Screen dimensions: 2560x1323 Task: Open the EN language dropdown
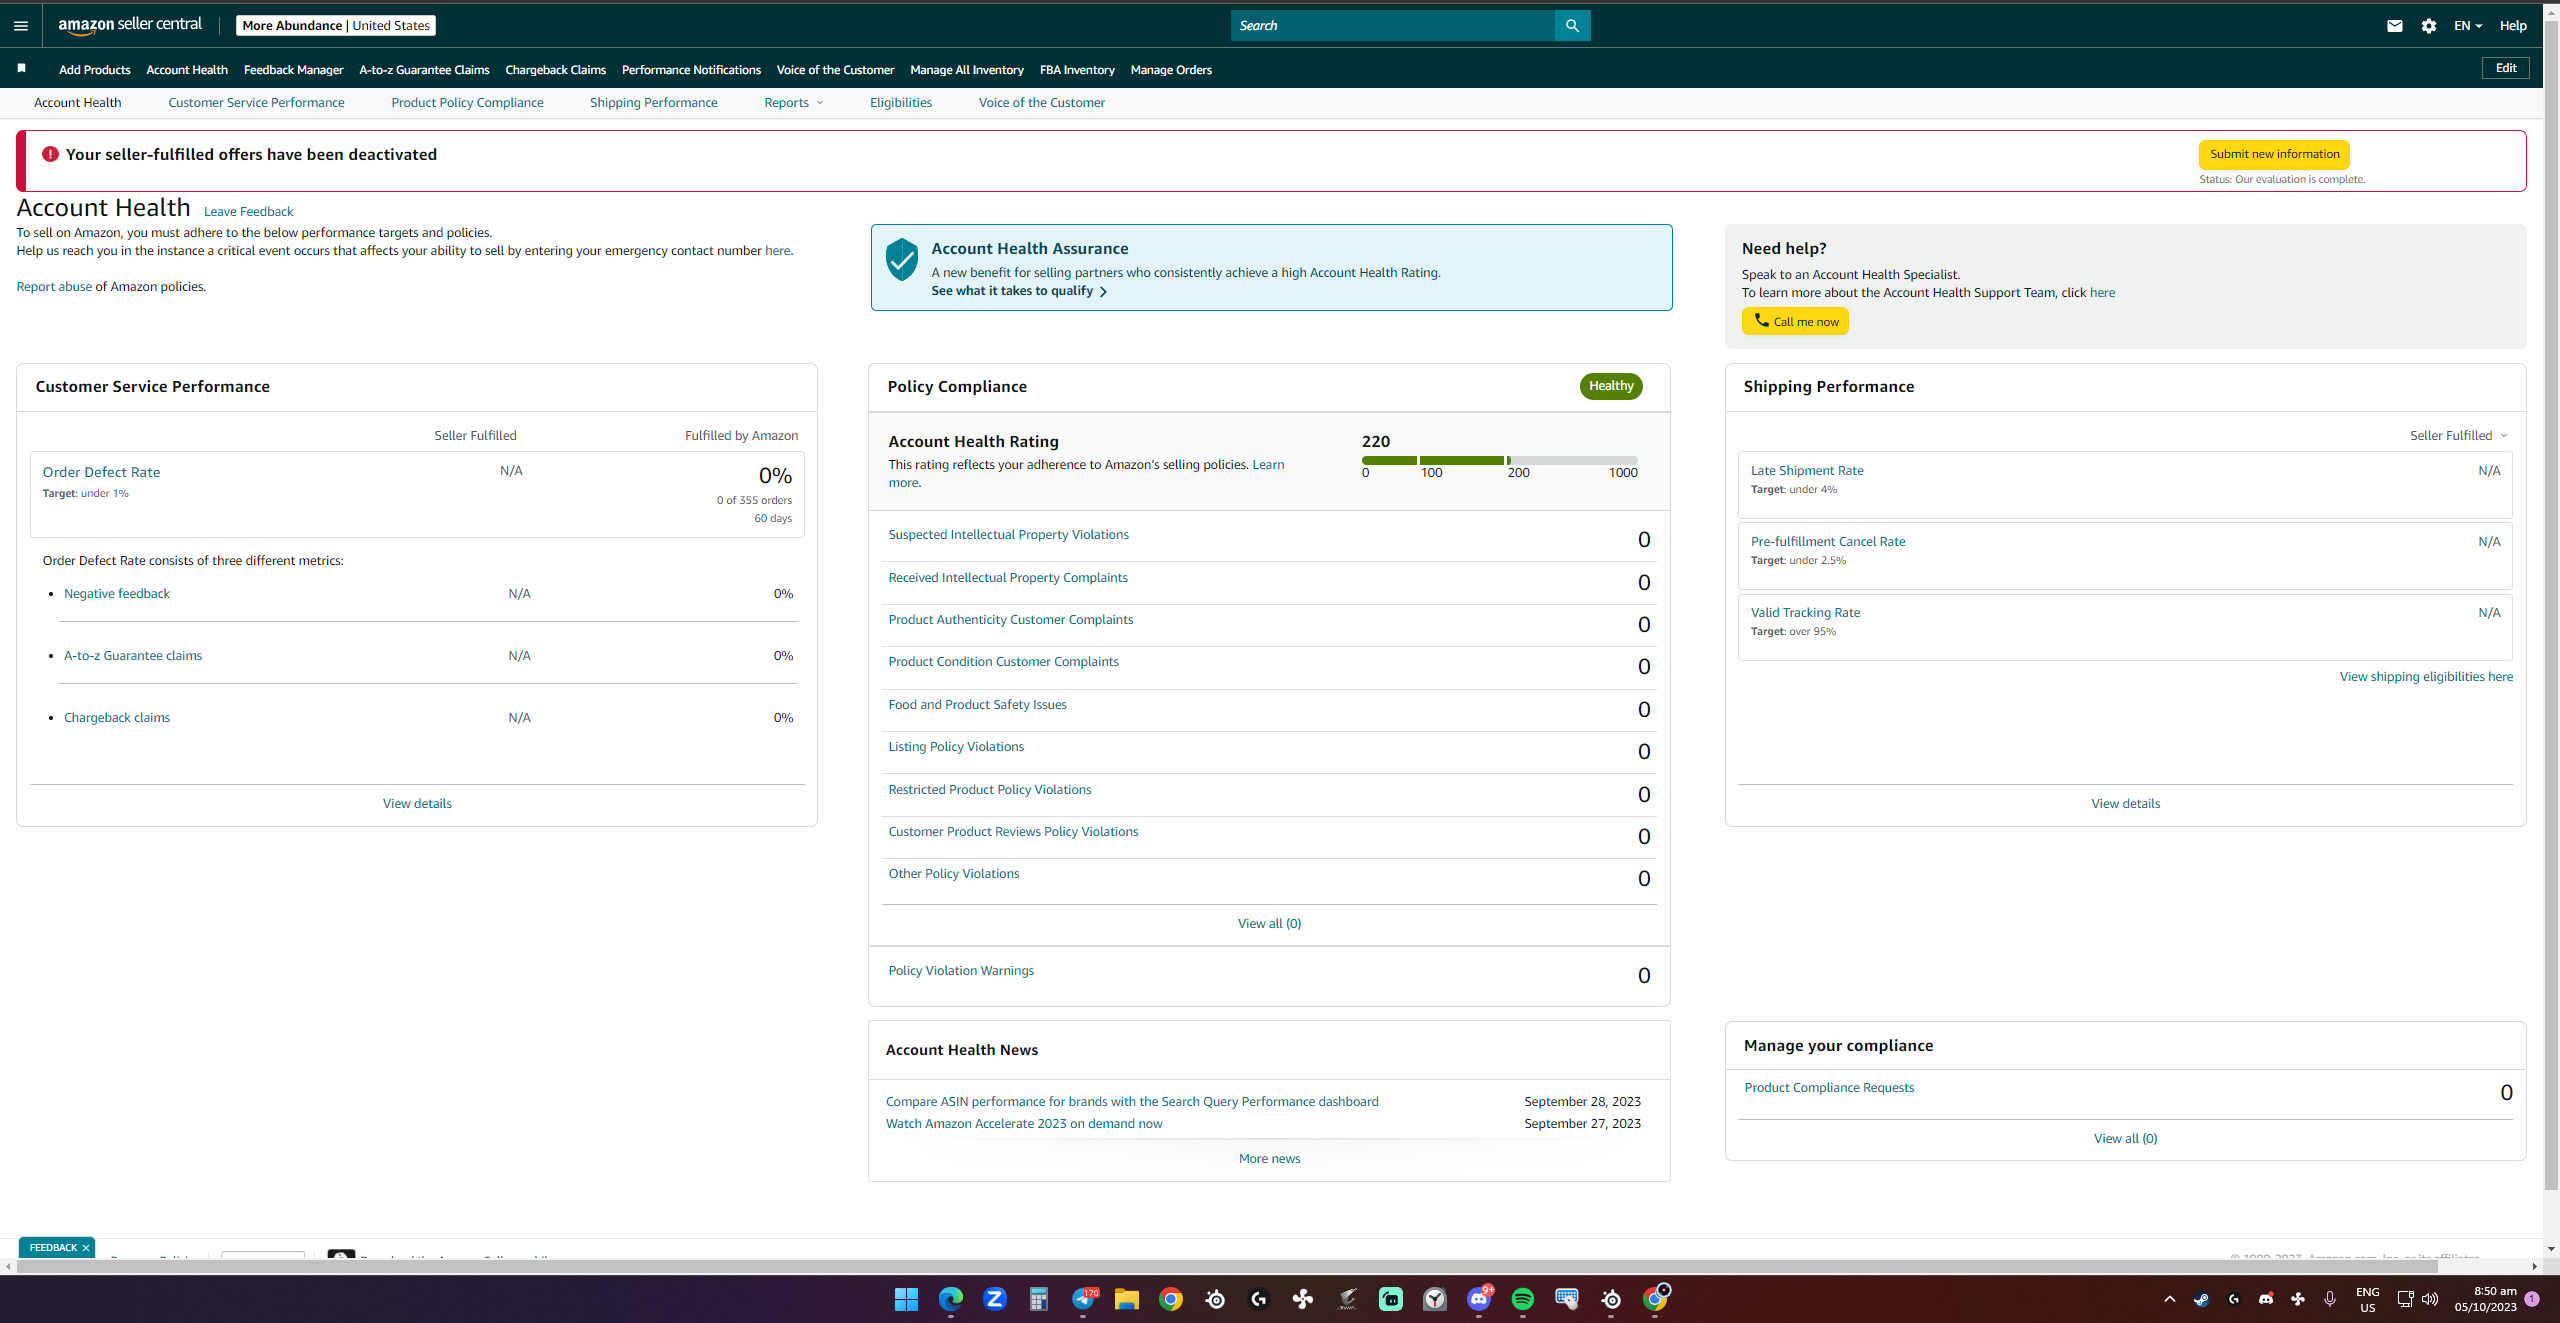click(x=2468, y=26)
